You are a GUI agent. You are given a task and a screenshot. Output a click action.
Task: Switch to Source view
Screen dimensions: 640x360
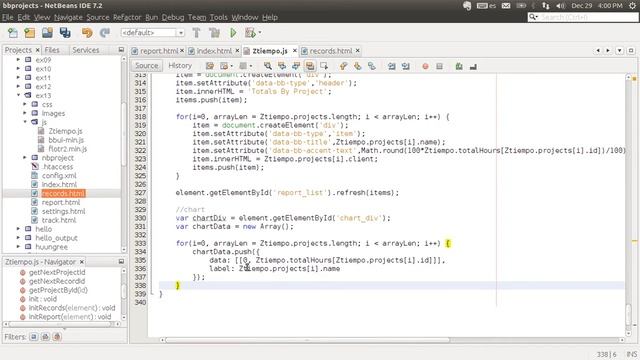coord(147,66)
